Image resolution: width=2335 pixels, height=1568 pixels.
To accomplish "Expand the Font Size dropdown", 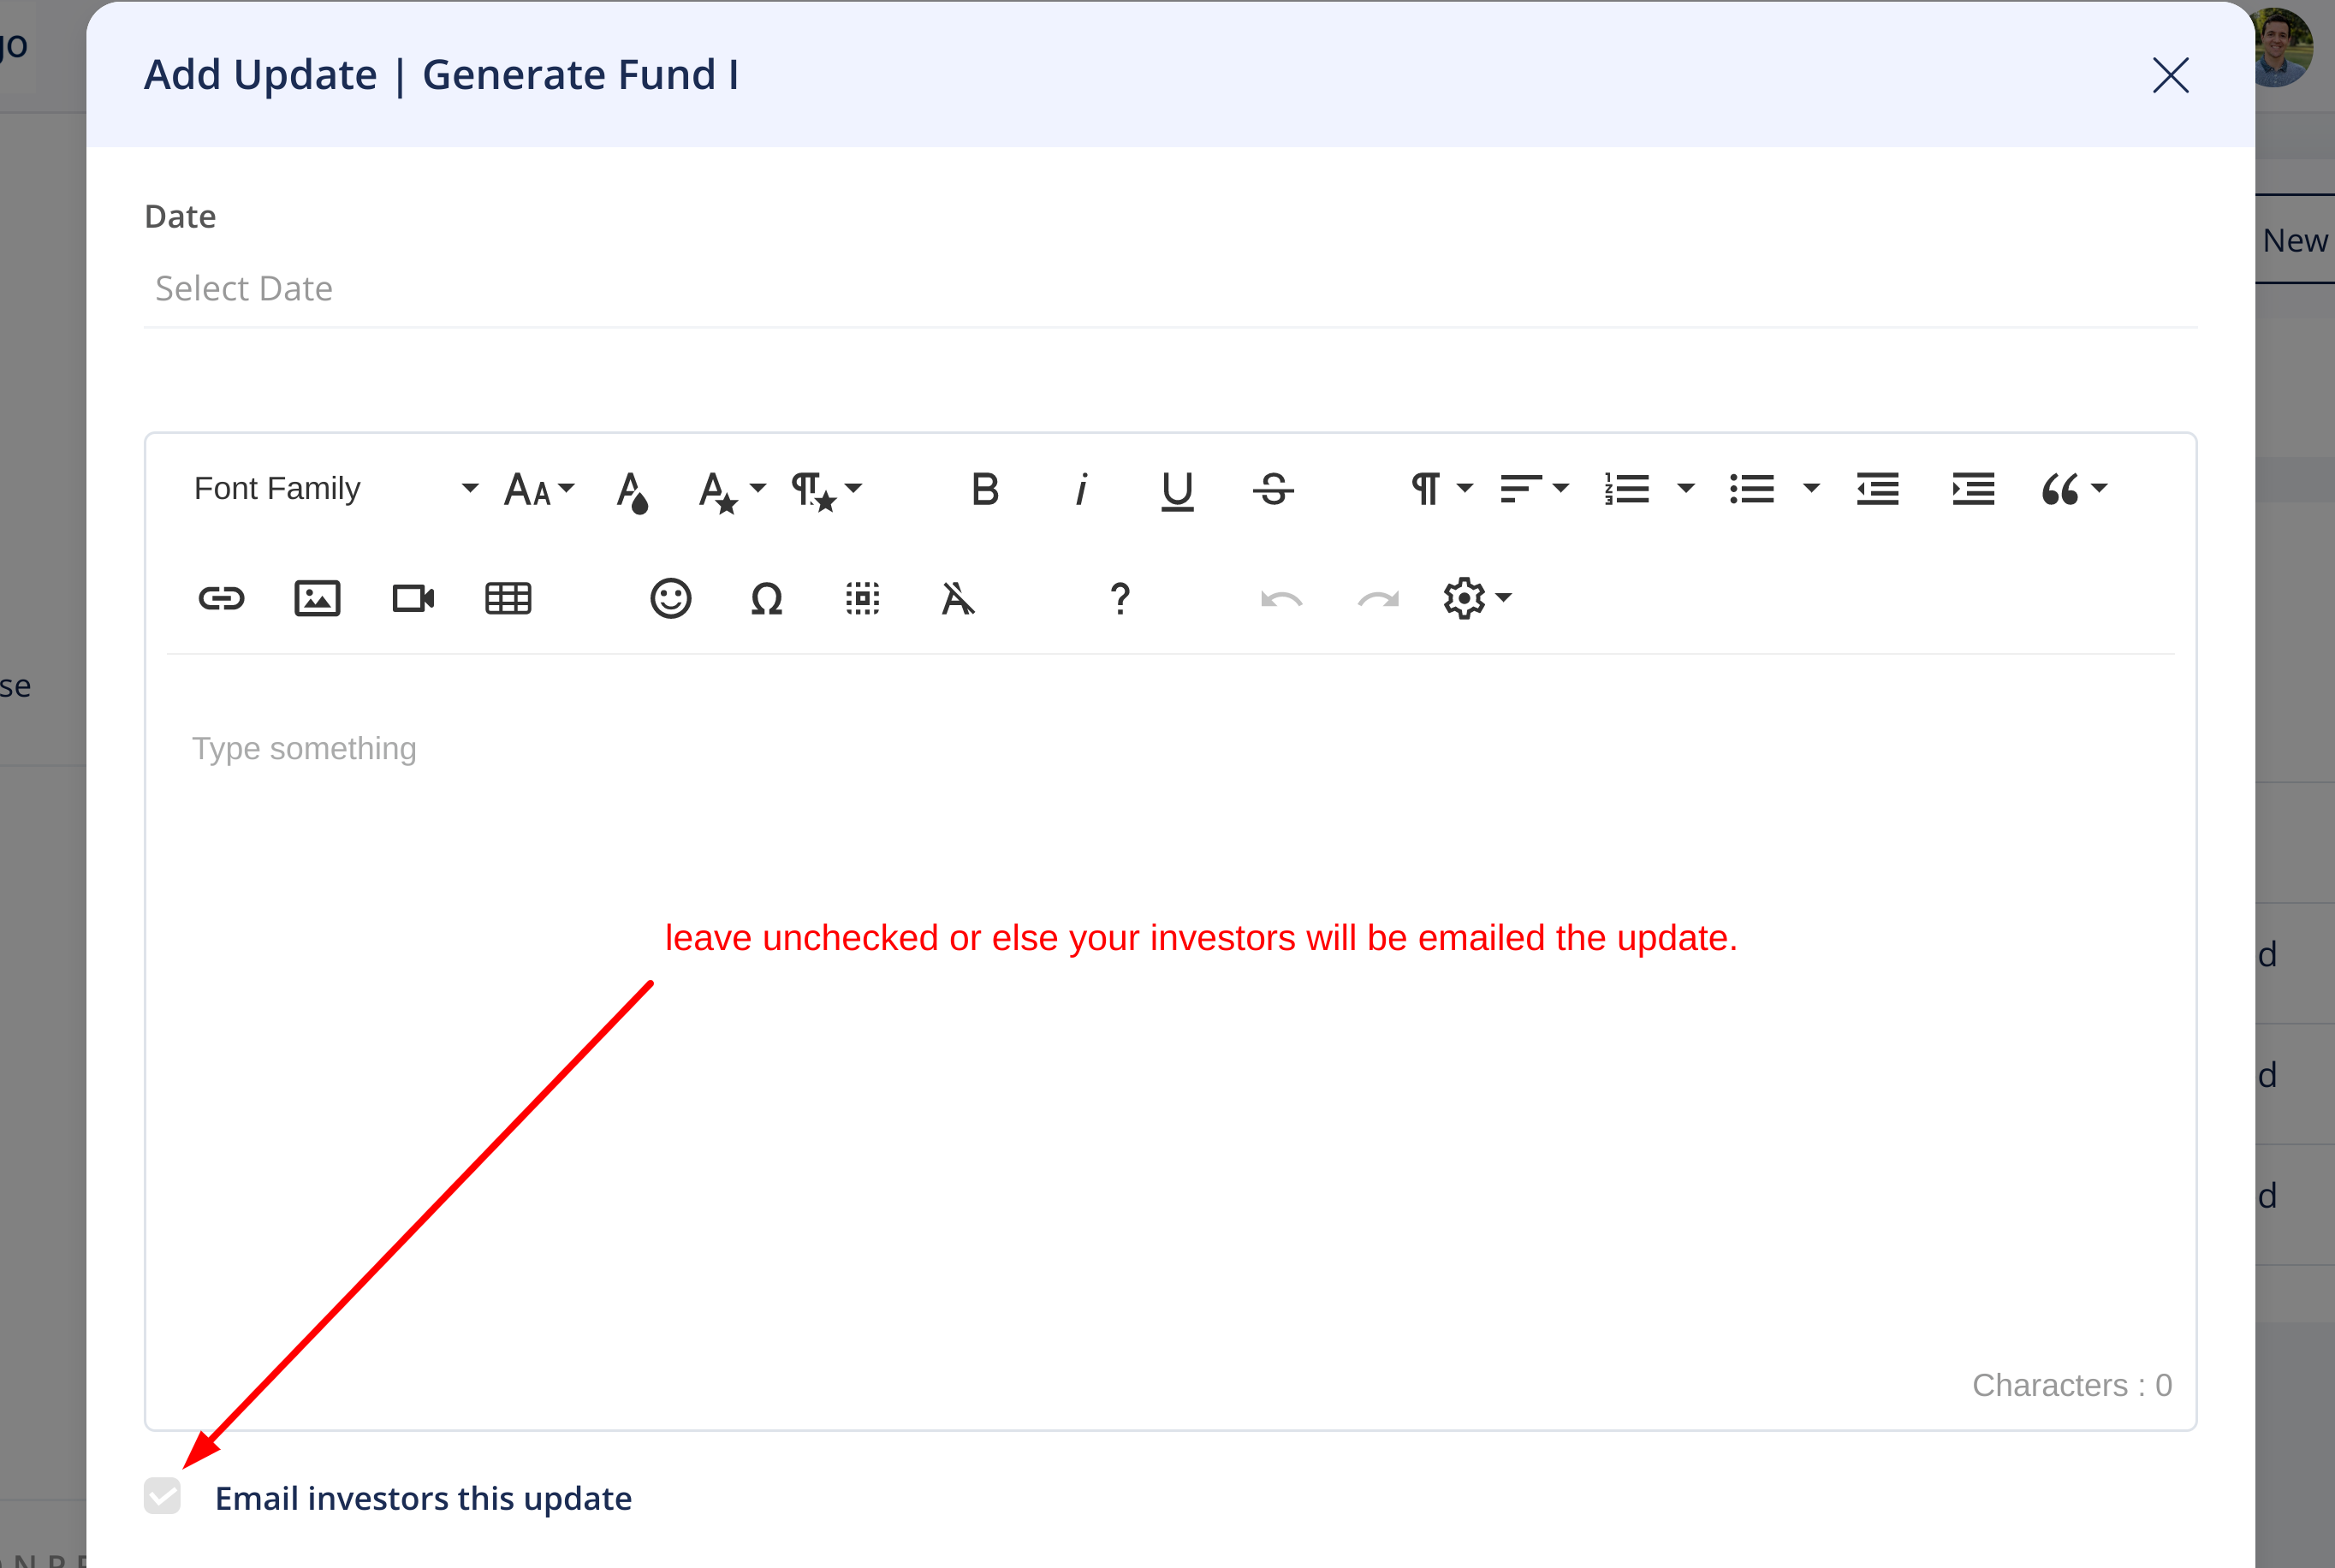I will (539, 489).
